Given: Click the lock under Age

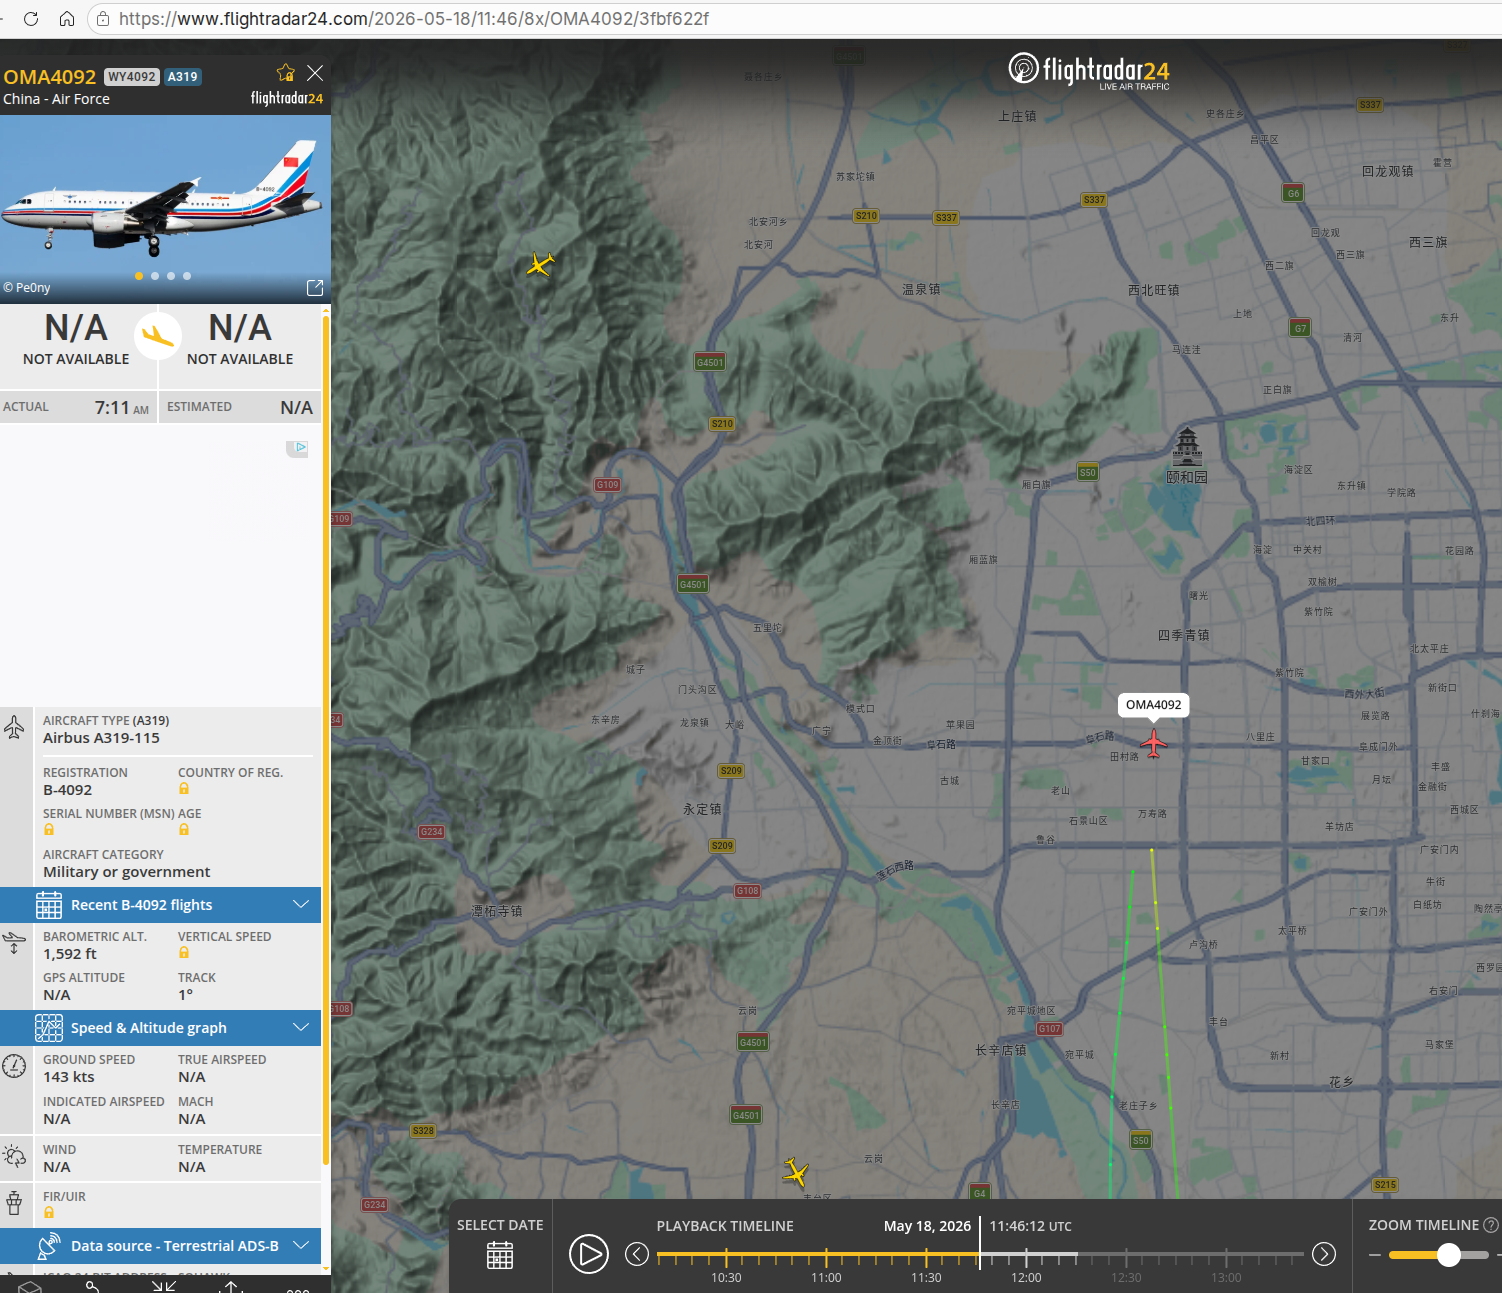Looking at the screenshot, I should point(184,830).
